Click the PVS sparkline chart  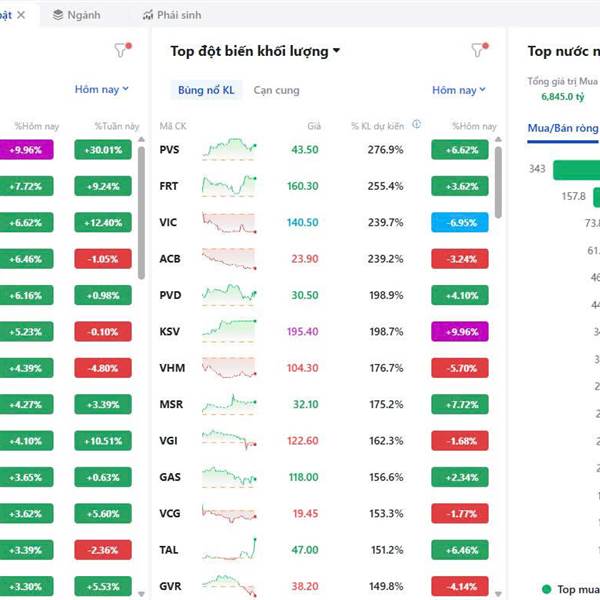(x=229, y=149)
